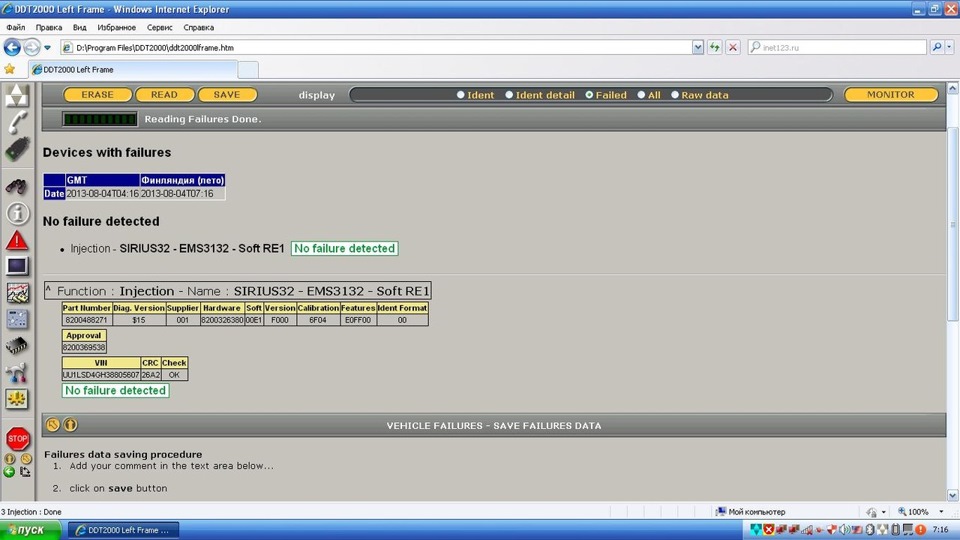Screen dimensions: 960x540
Task: Open the Справка menu
Action: [x=198, y=27]
